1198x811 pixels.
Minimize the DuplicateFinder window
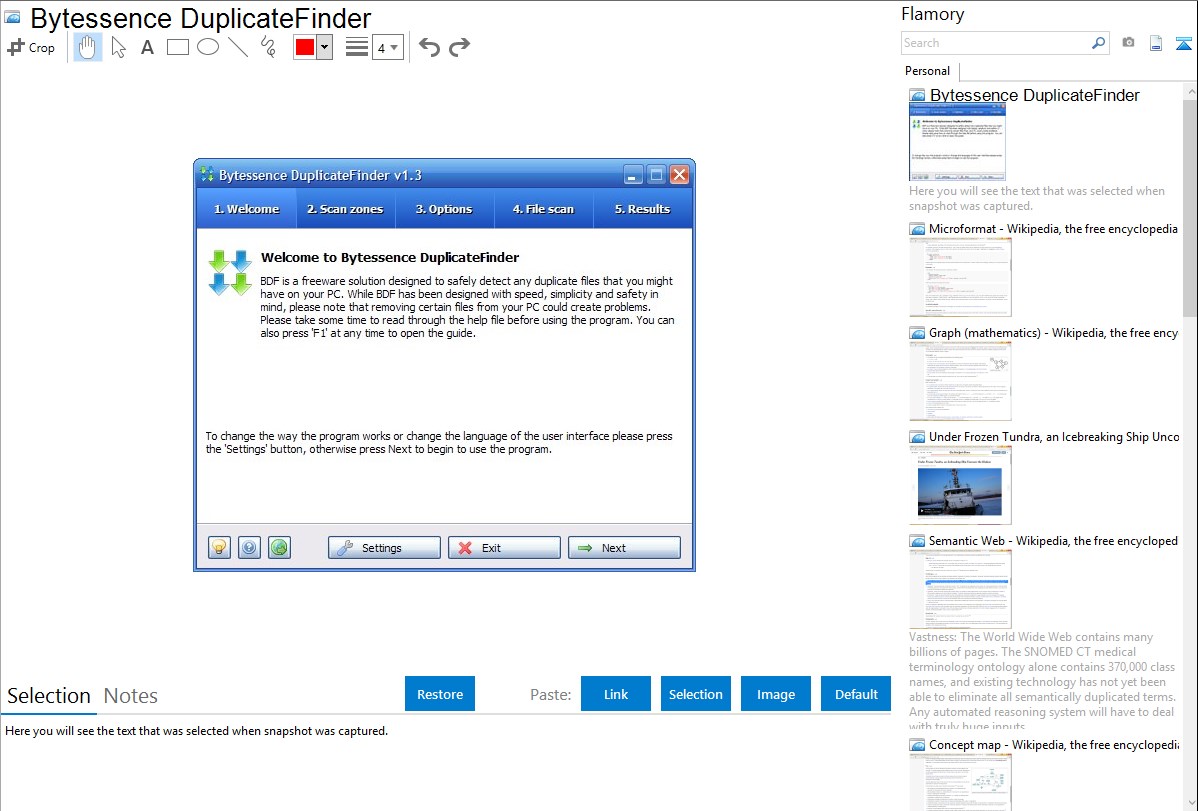[x=633, y=175]
